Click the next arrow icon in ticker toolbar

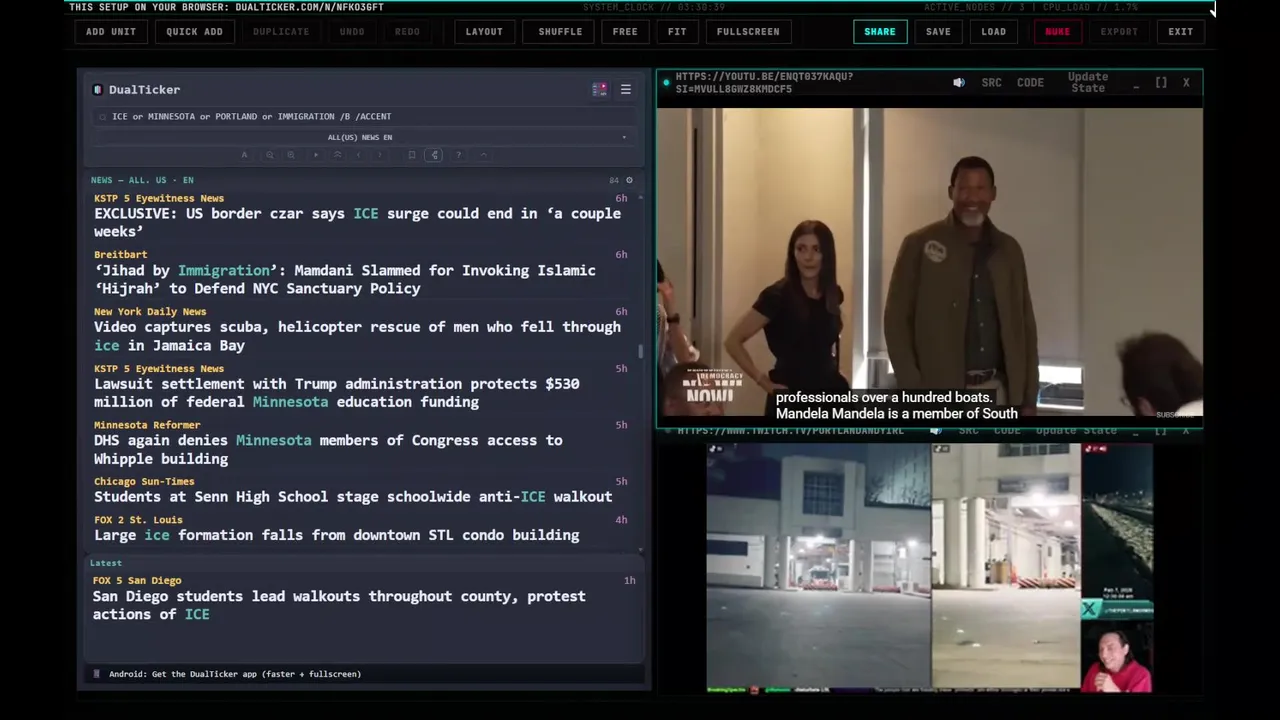(x=380, y=155)
